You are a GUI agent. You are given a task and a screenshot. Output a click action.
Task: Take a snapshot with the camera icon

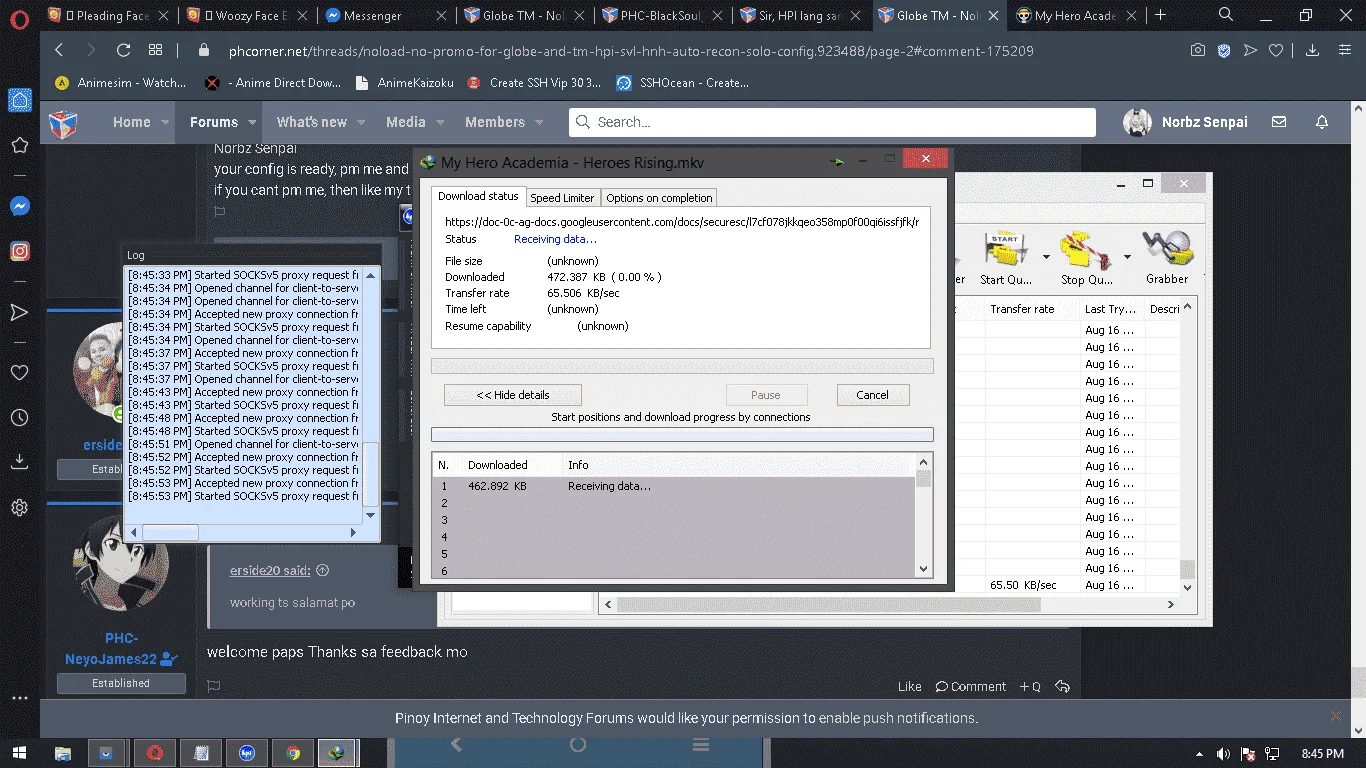click(x=1198, y=50)
